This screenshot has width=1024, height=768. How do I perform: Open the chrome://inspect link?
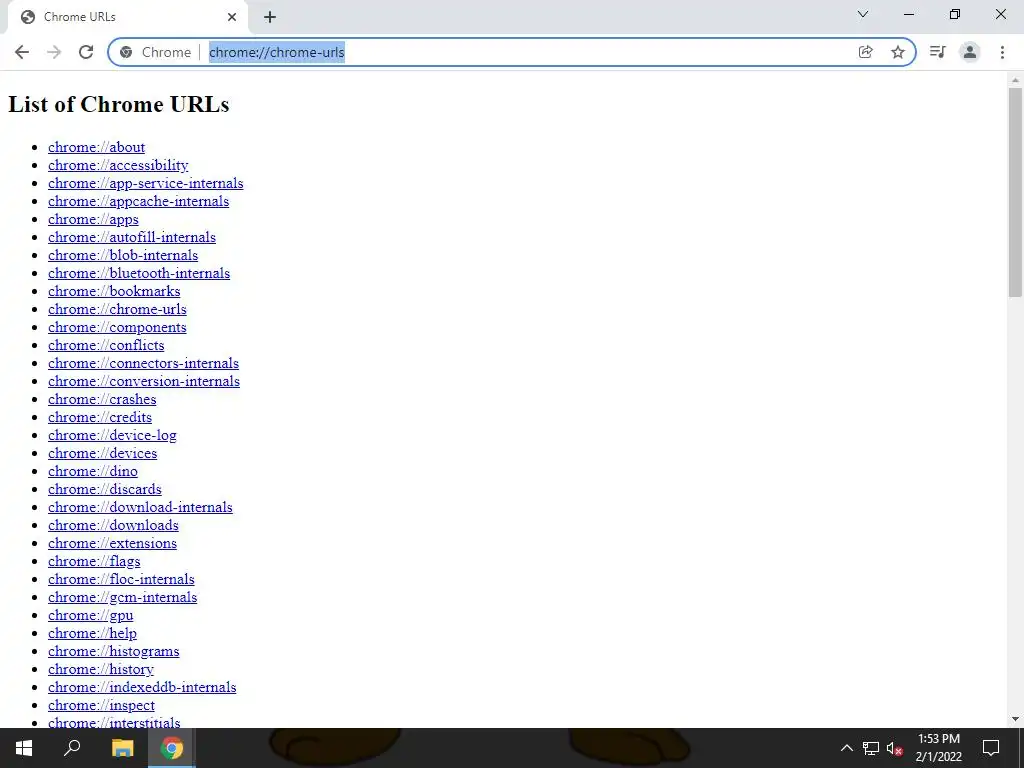point(101,705)
